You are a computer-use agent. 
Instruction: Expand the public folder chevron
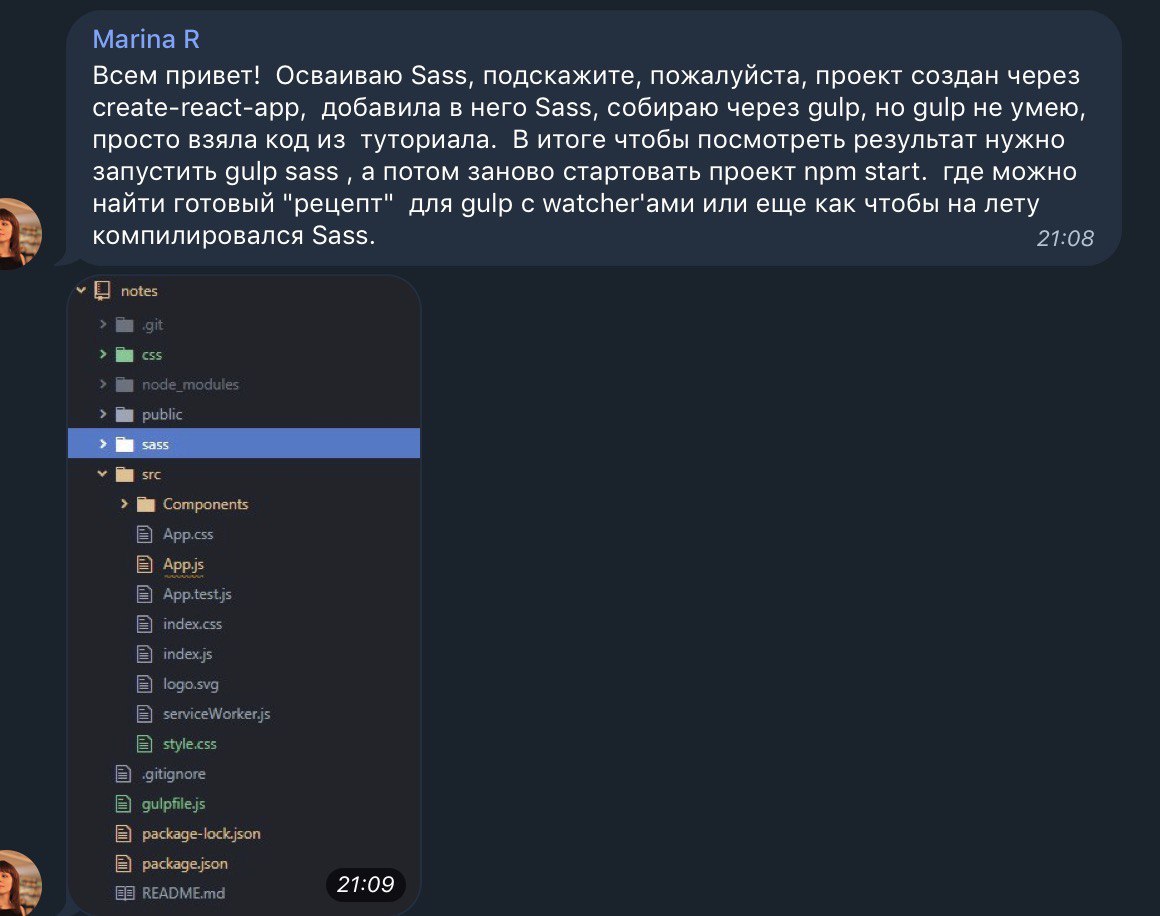coord(103,414)
